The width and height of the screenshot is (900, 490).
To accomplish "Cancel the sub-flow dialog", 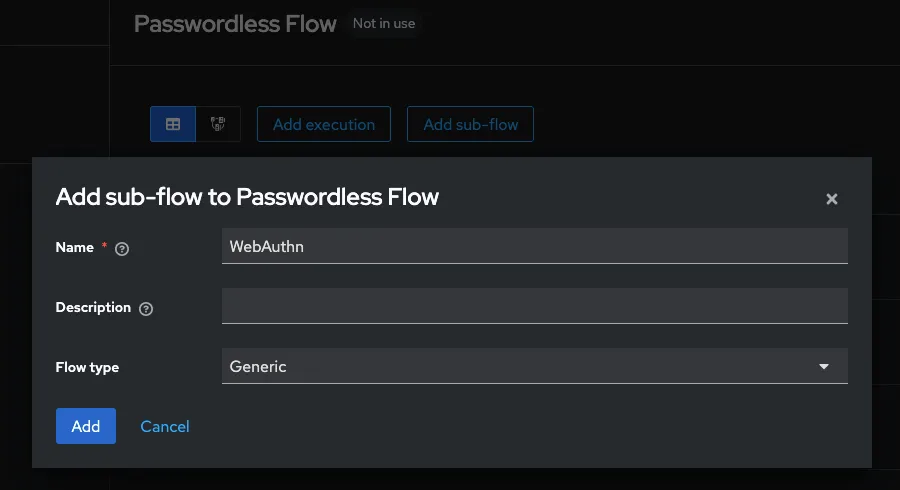I will click(165, 426).
